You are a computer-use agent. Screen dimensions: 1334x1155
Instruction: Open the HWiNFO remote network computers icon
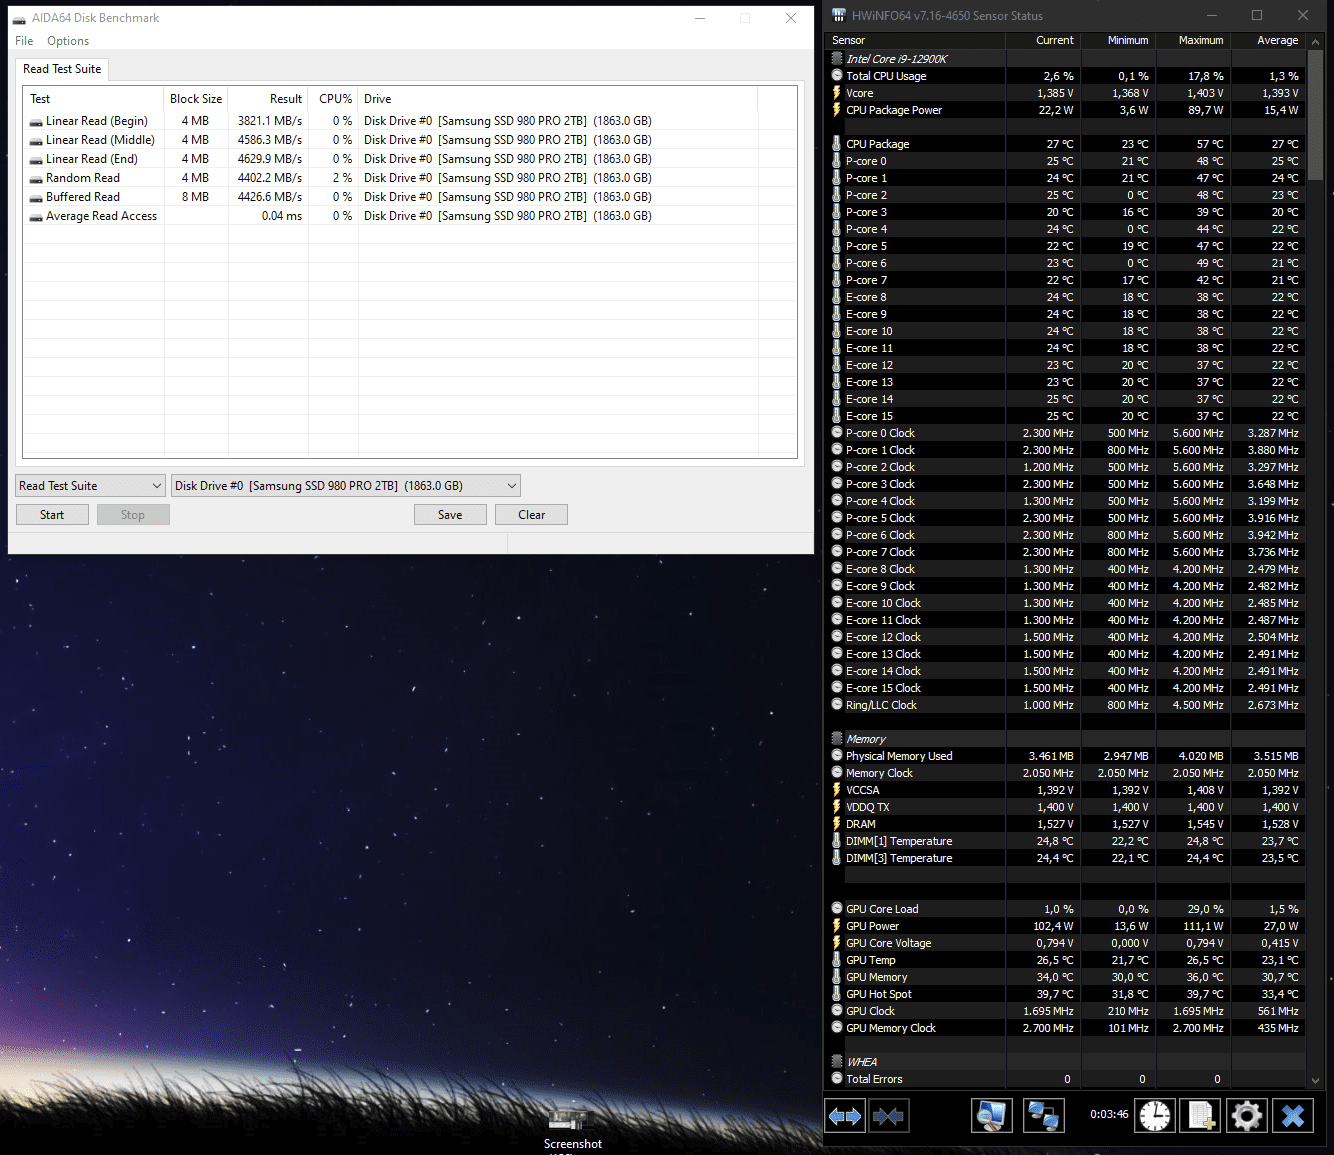point(1043,1115)
